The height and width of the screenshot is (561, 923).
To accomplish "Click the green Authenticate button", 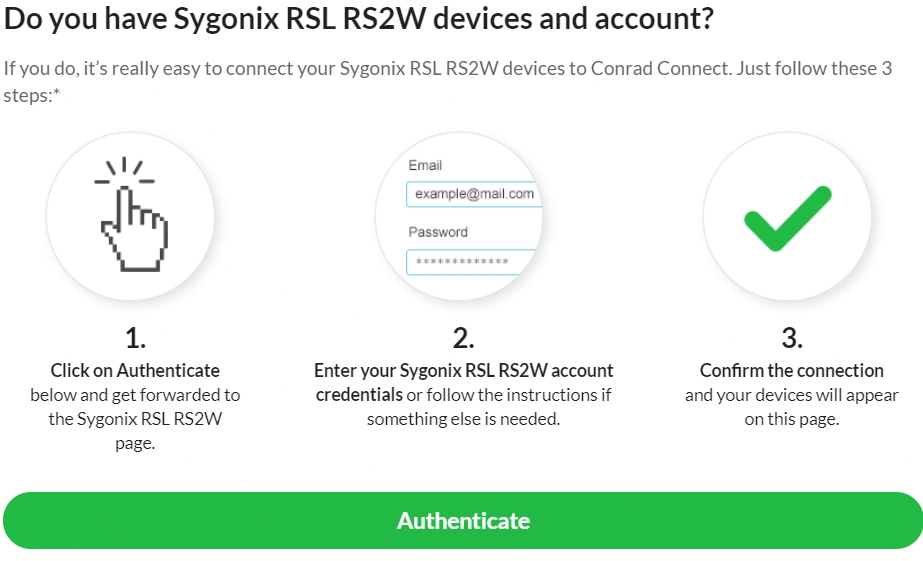I will [x=463, y=520].
